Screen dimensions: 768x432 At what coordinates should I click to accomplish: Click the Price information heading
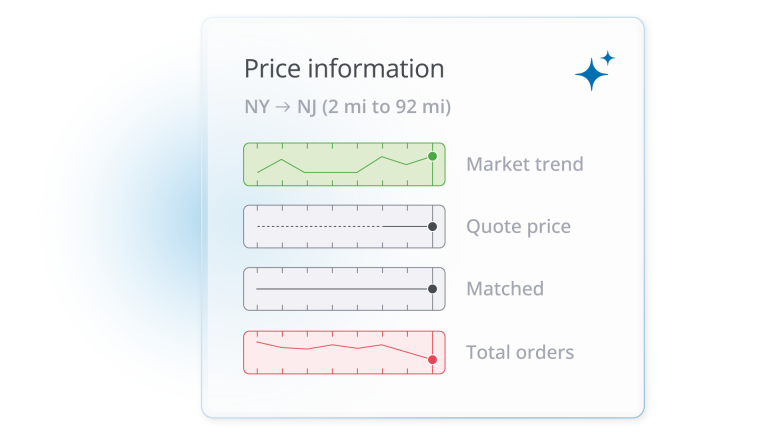pyautogui.click(x=344, y=69)
